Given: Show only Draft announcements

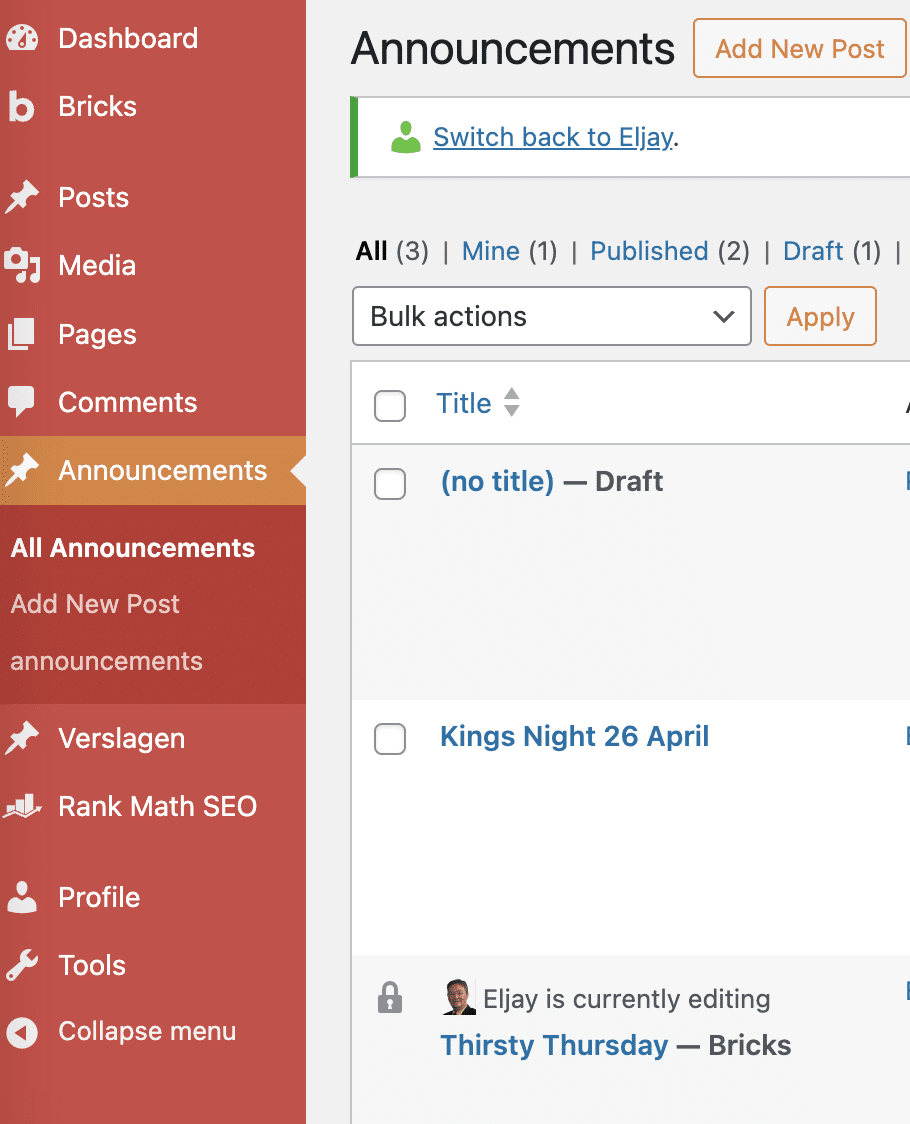Looking at the screenshot, I should pos(812,252).
